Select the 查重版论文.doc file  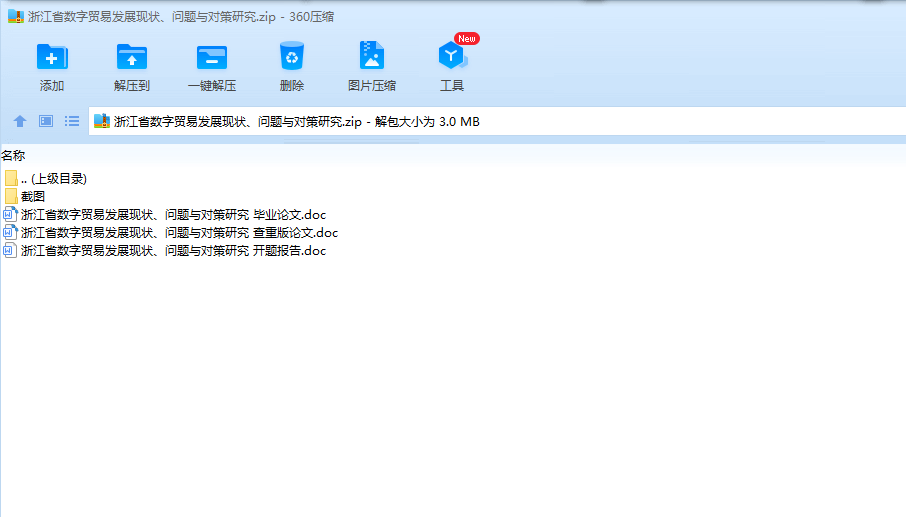tap(179, 233)
